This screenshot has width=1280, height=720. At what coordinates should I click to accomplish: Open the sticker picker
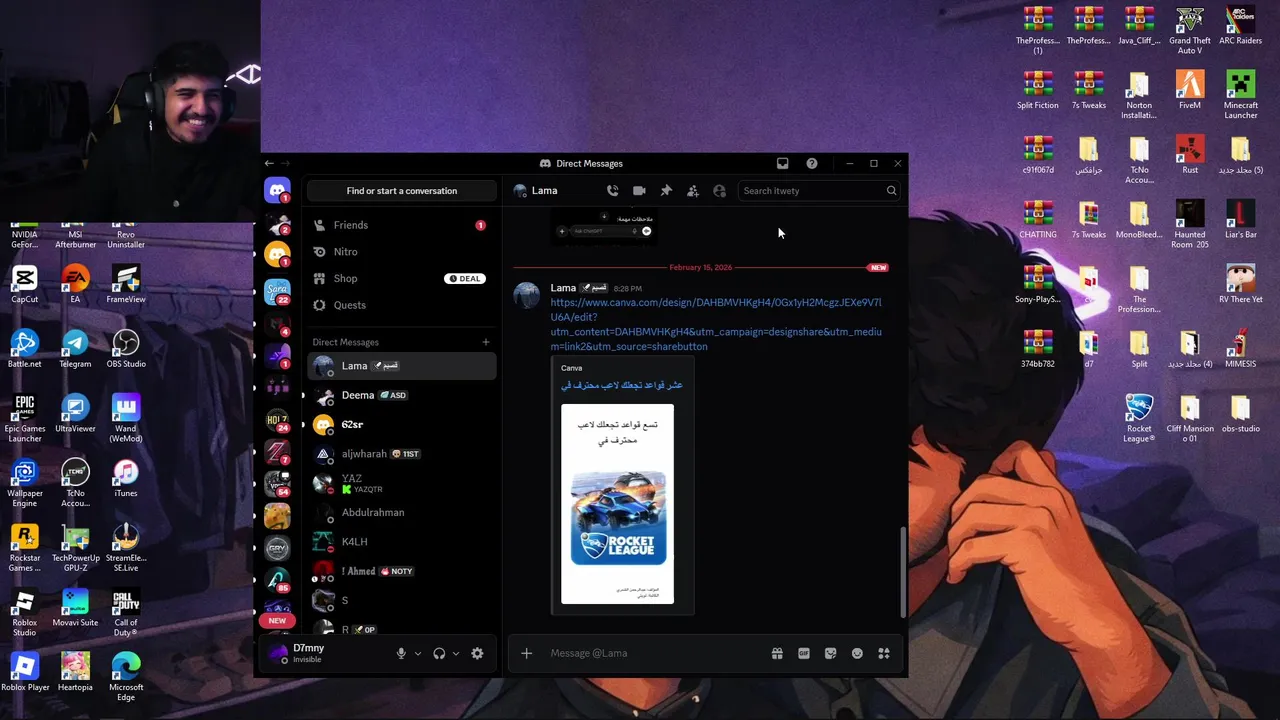830,653
